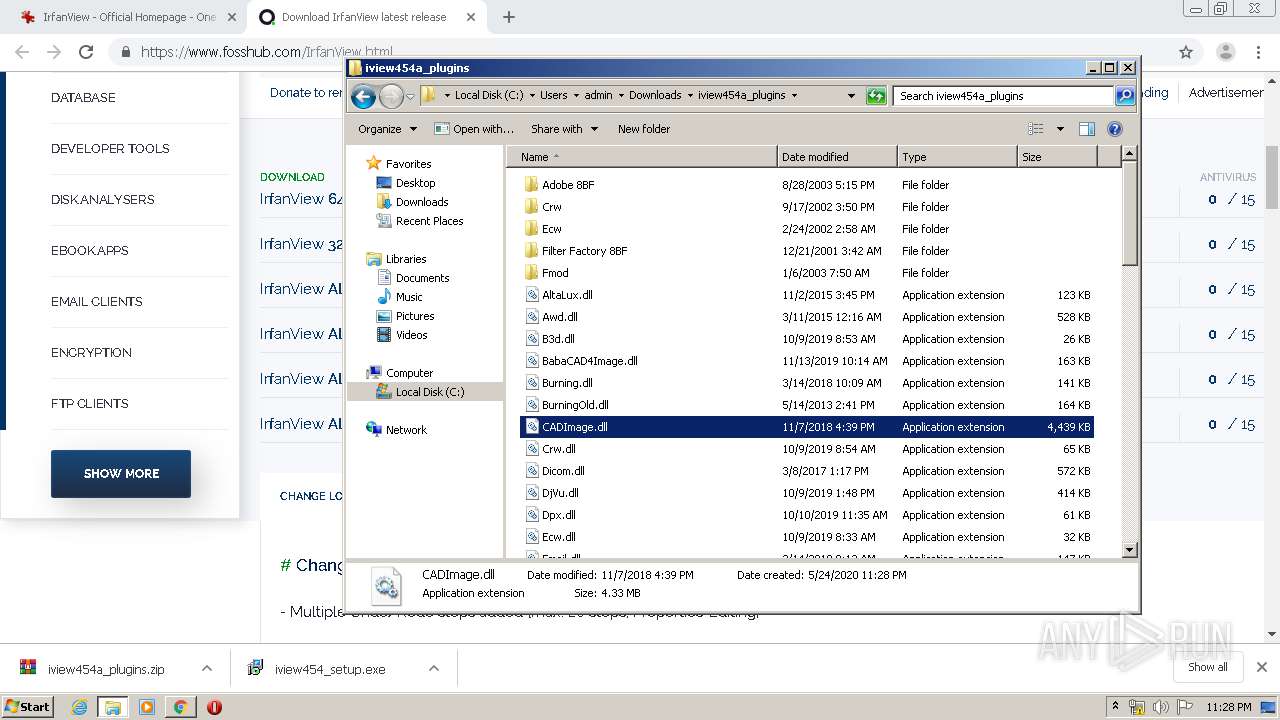Sort files by Type column header

click(x=957, y=157)
